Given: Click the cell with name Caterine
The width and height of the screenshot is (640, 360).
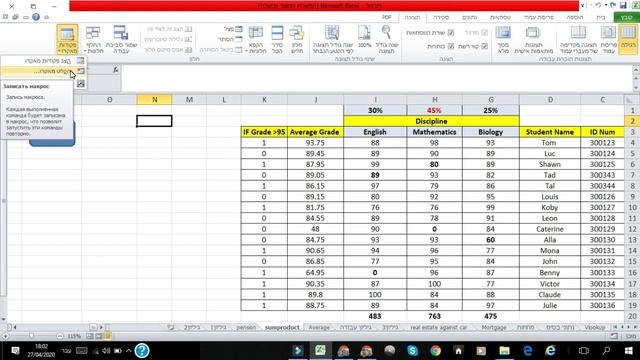Looking at the screenshot, I should [x=549, y=229].
